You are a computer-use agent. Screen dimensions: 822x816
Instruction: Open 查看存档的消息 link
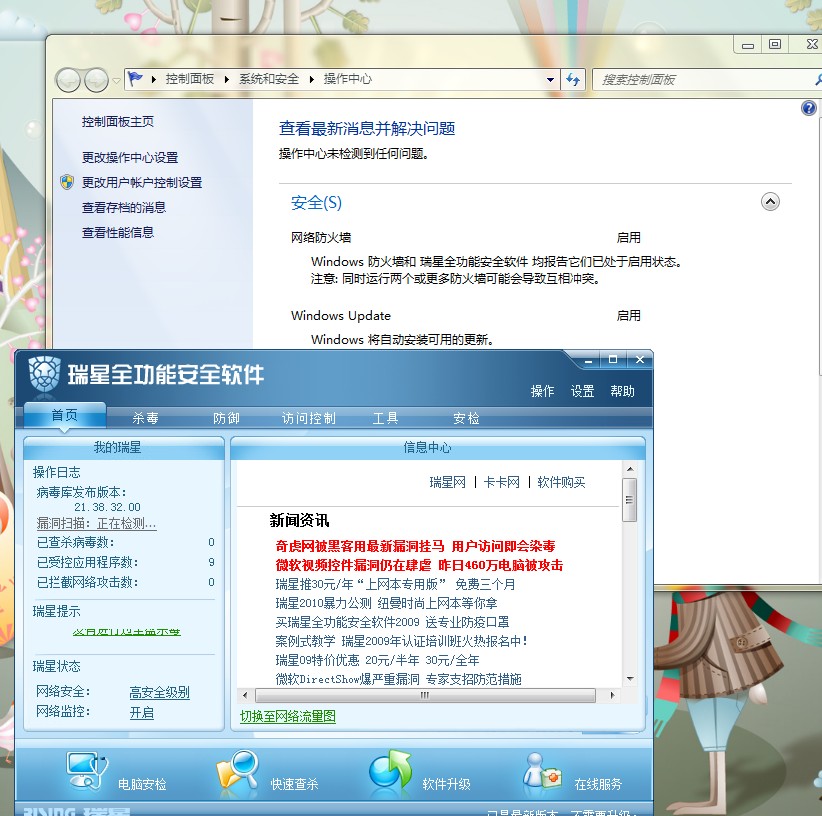pos(124,208)
